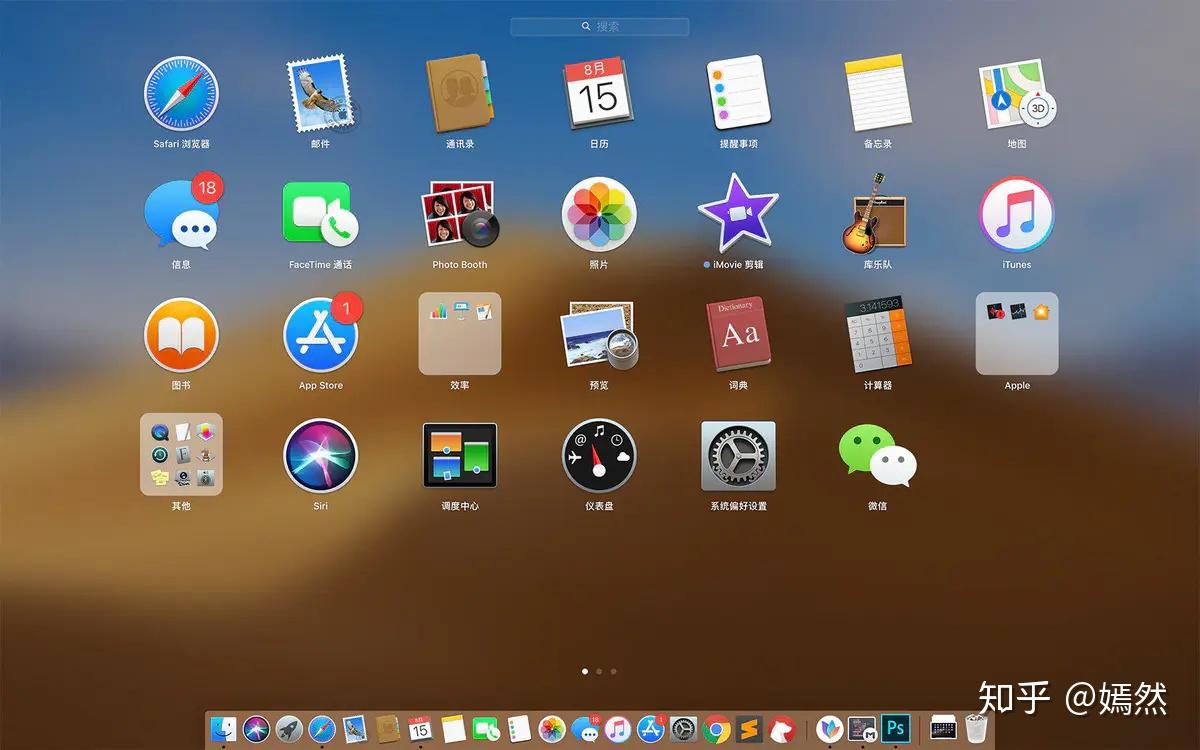Open the Apple folder
Viewport: 1200px width, 750px height.
(x=1017, y=334)
